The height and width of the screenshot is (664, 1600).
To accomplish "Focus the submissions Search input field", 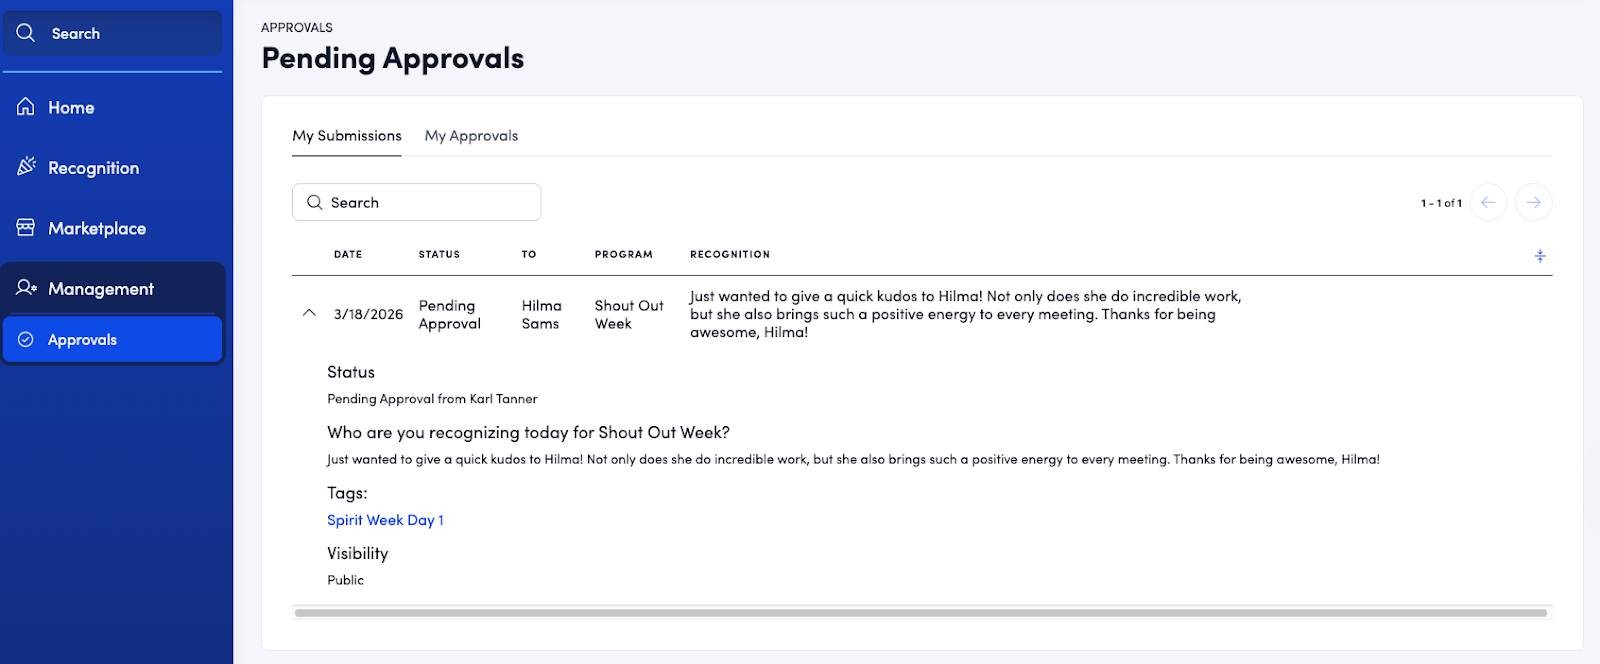I will pyautogui.click(x=430, y=202).
